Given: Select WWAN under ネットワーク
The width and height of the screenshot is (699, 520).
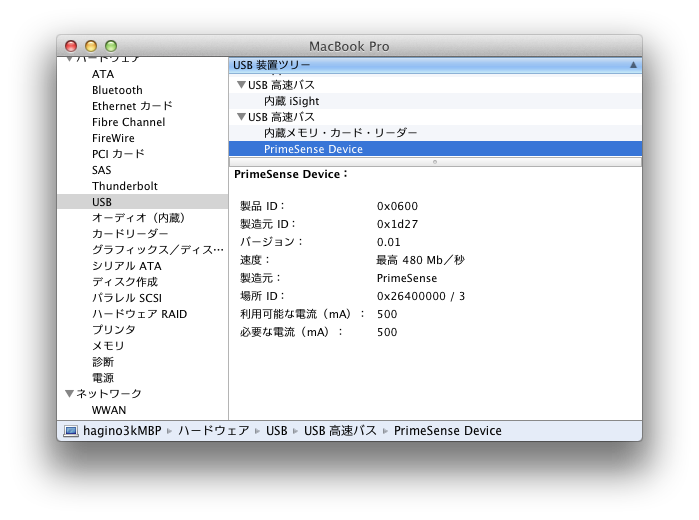Looking at the screenshot, I should (109, 410).
